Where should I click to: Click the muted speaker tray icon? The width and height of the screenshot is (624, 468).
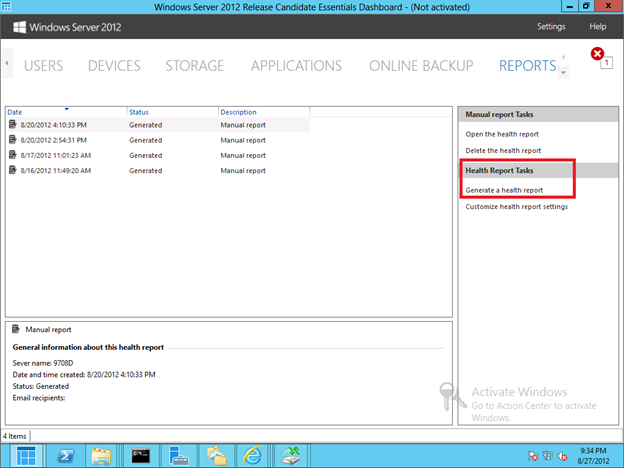[562, 456]
